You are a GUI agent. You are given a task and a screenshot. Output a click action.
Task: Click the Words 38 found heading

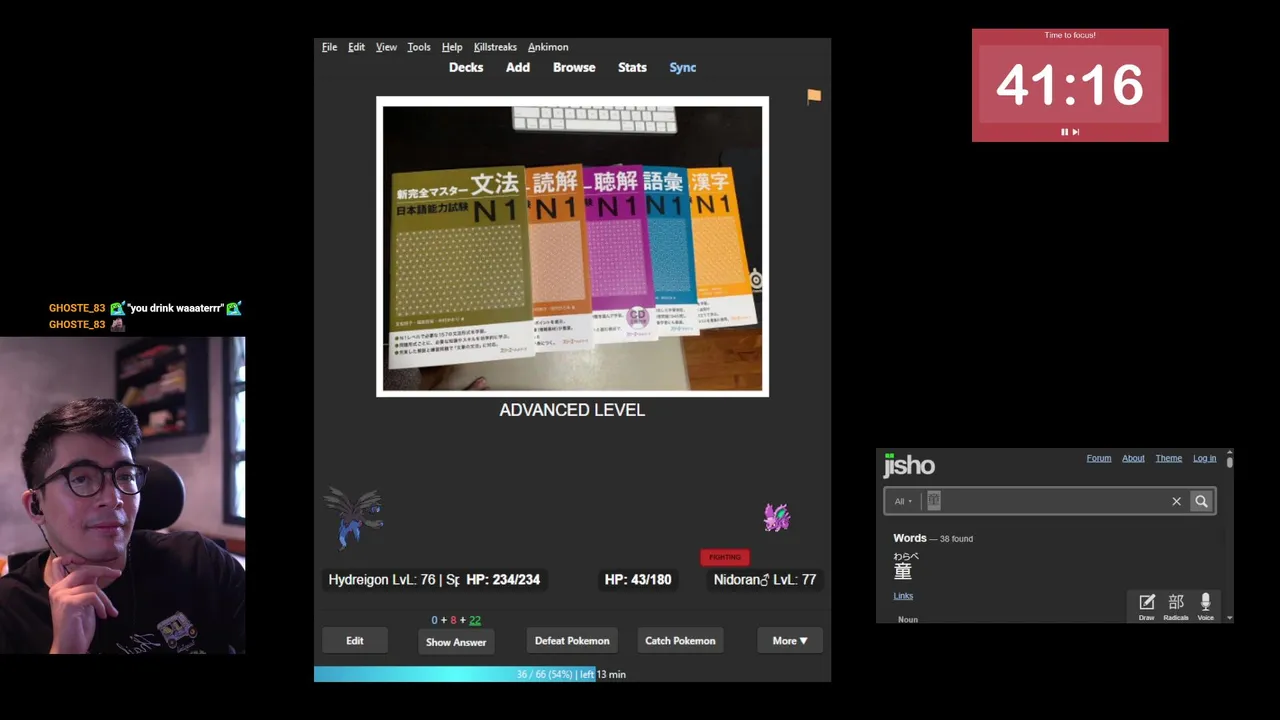pyautogui.click(x=933, y=538)
